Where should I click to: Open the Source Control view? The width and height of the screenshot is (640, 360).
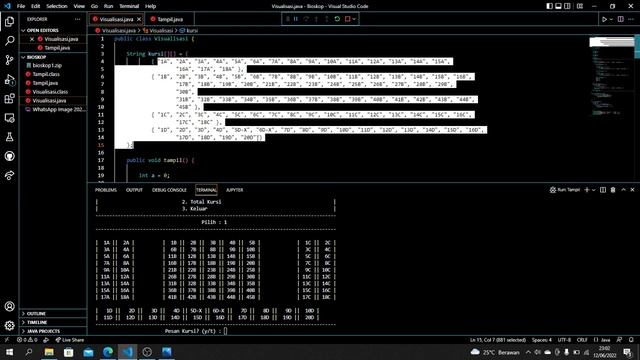[x=9, y=60]
